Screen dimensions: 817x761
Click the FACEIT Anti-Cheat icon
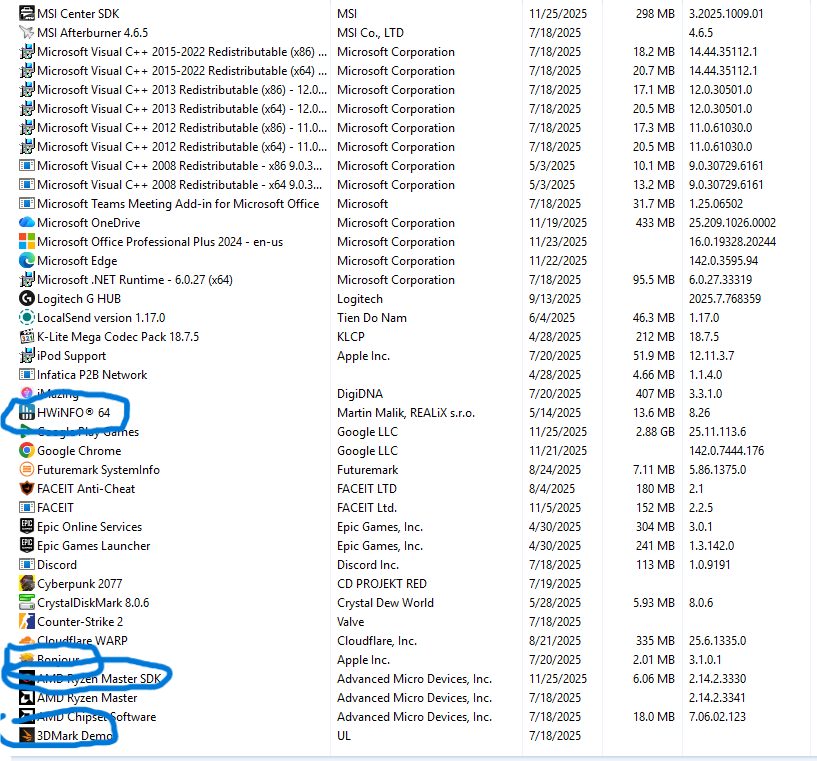click(27, 489)
